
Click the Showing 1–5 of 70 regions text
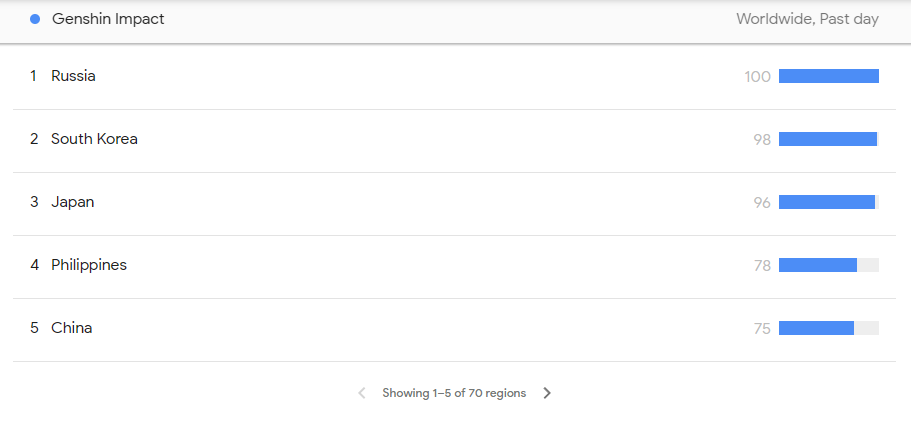(x=453, y=393)
